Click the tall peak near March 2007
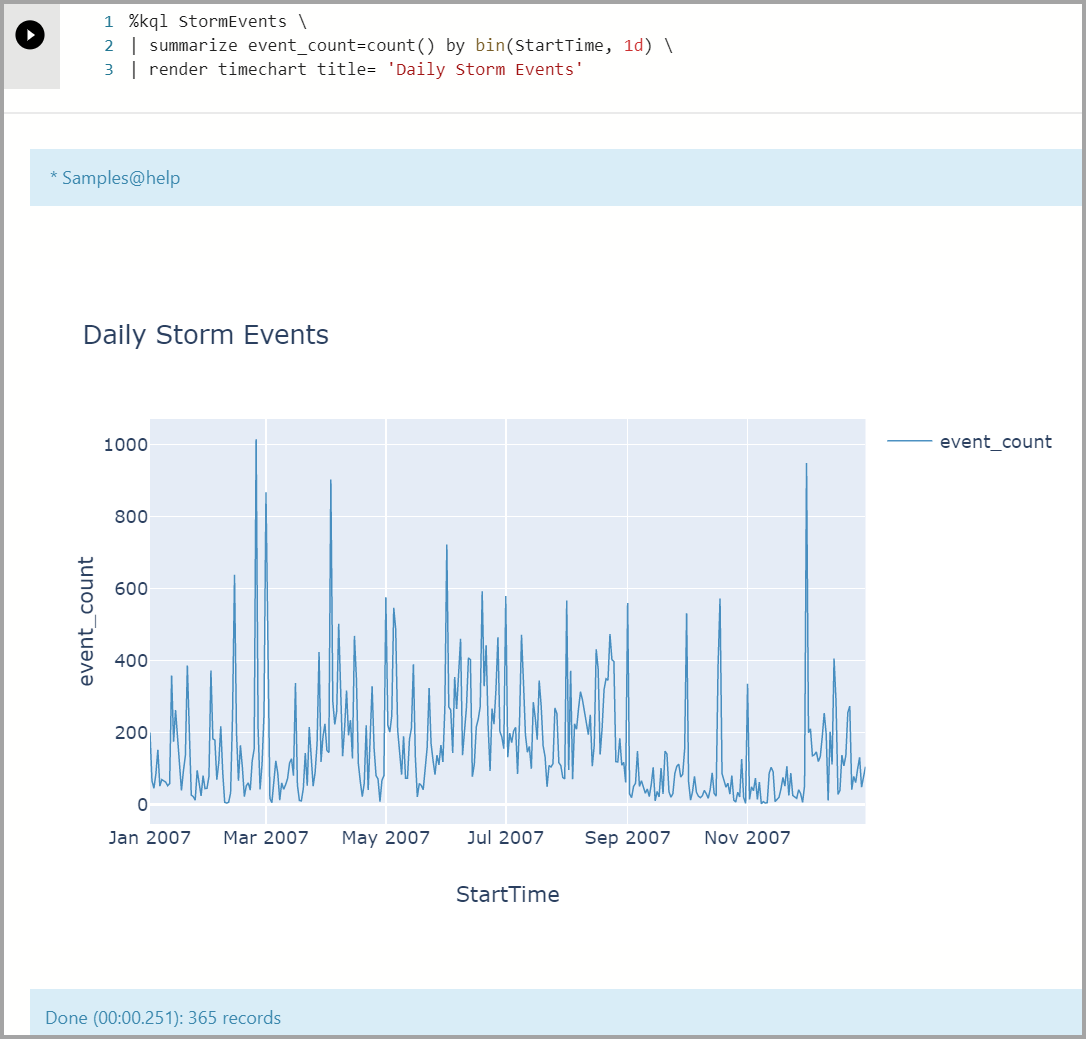Viewport: 1086px width, 1039px height. click(256, 440)
